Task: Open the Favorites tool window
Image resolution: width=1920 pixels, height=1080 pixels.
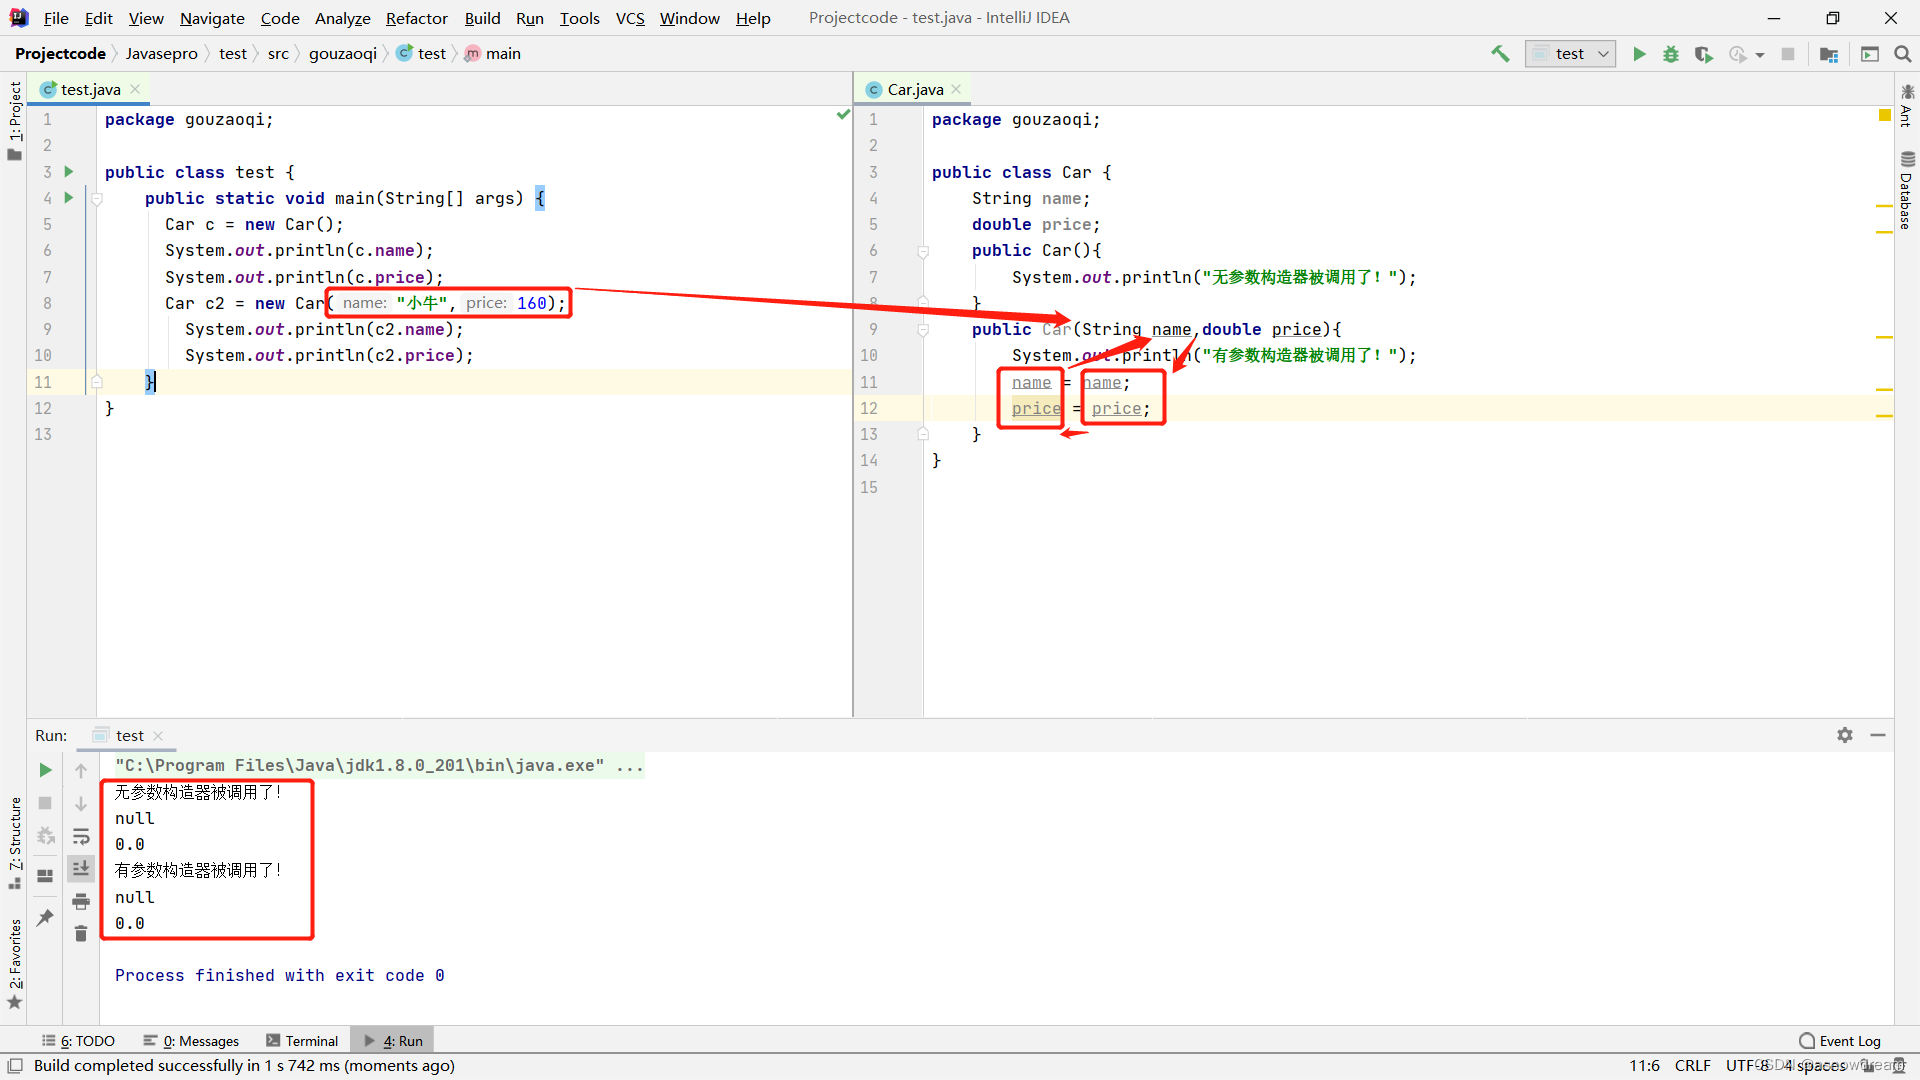Action: (x=14, y=965)
